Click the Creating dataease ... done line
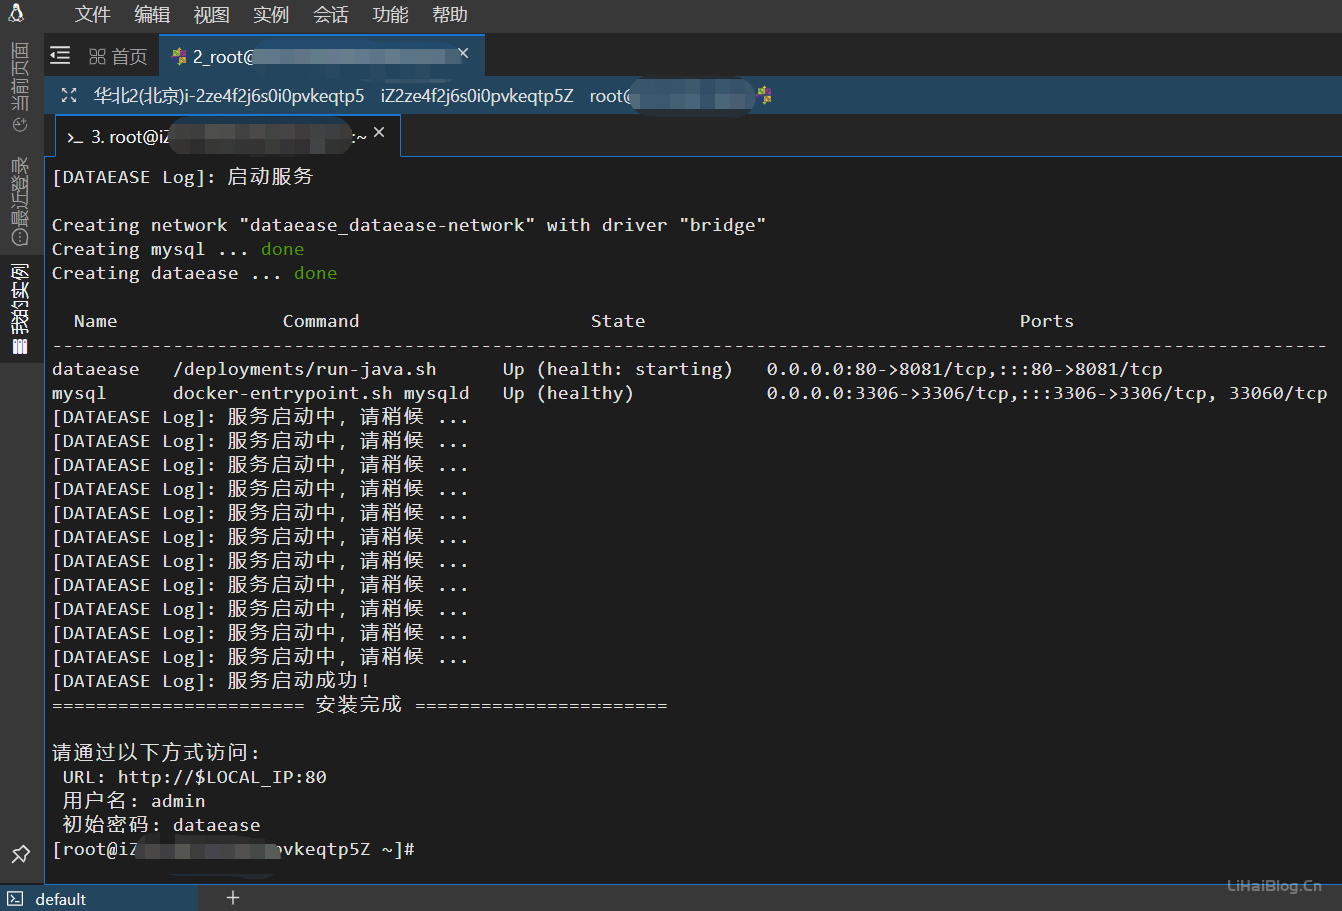This screenshot has width=1342, height=911. click(x=195, y=273)
